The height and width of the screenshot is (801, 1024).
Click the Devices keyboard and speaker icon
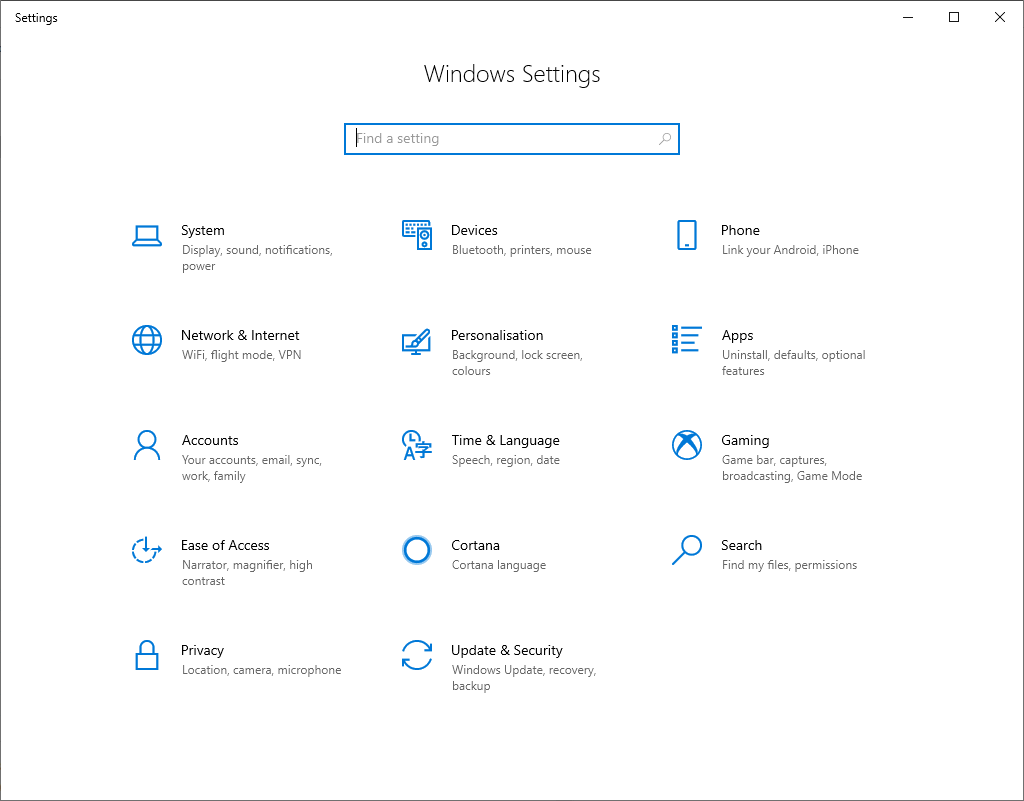[x=417, y=235]
